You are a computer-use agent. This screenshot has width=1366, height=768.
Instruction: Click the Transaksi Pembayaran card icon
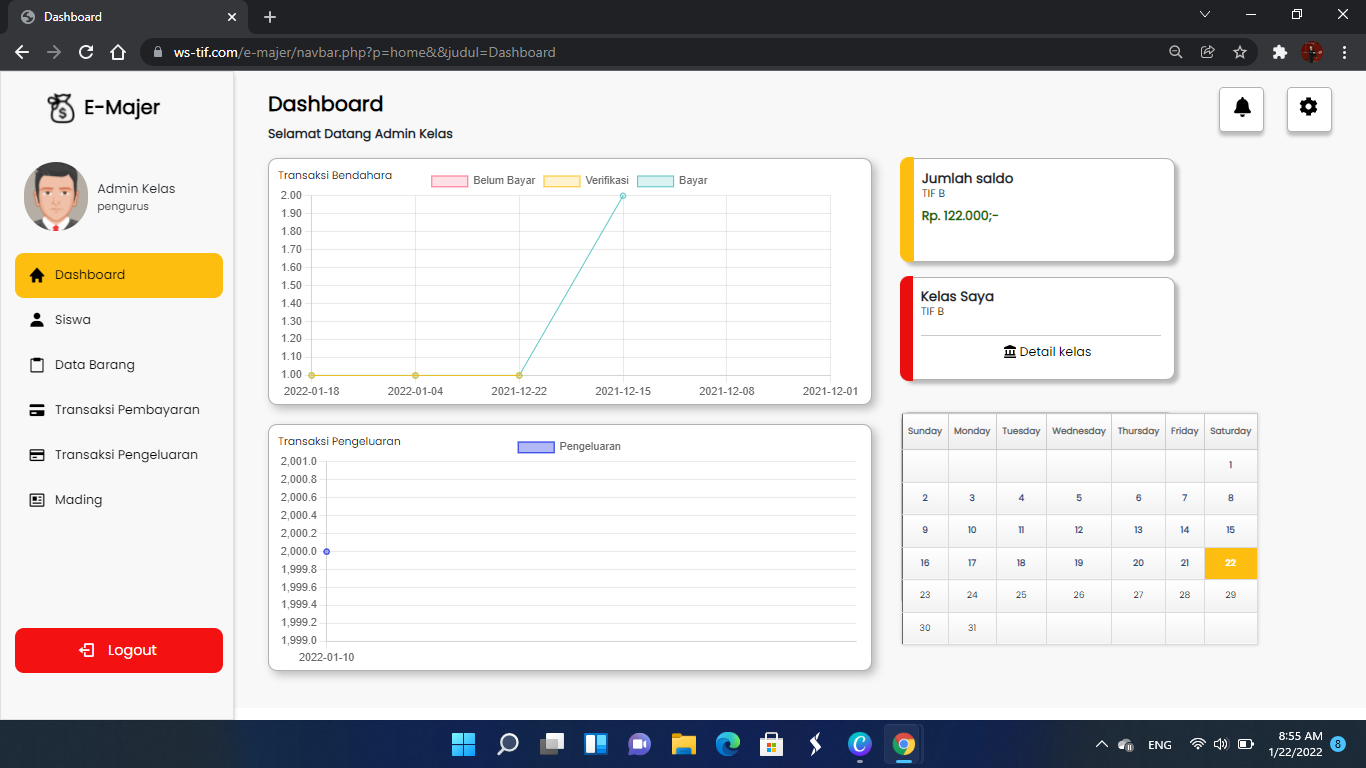pyautogui.click(x=37, y=410)
